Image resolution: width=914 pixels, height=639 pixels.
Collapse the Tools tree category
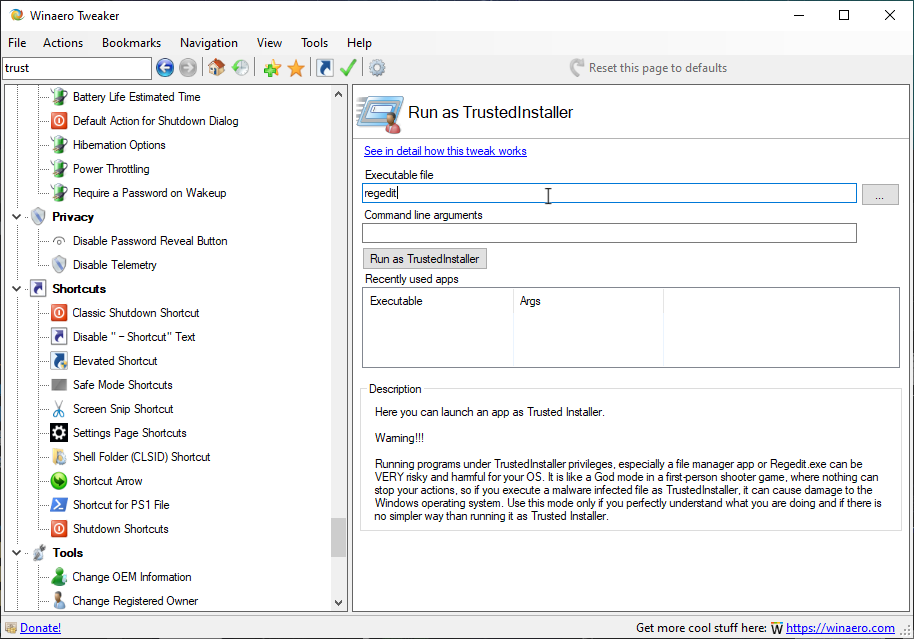click(16, 553)
